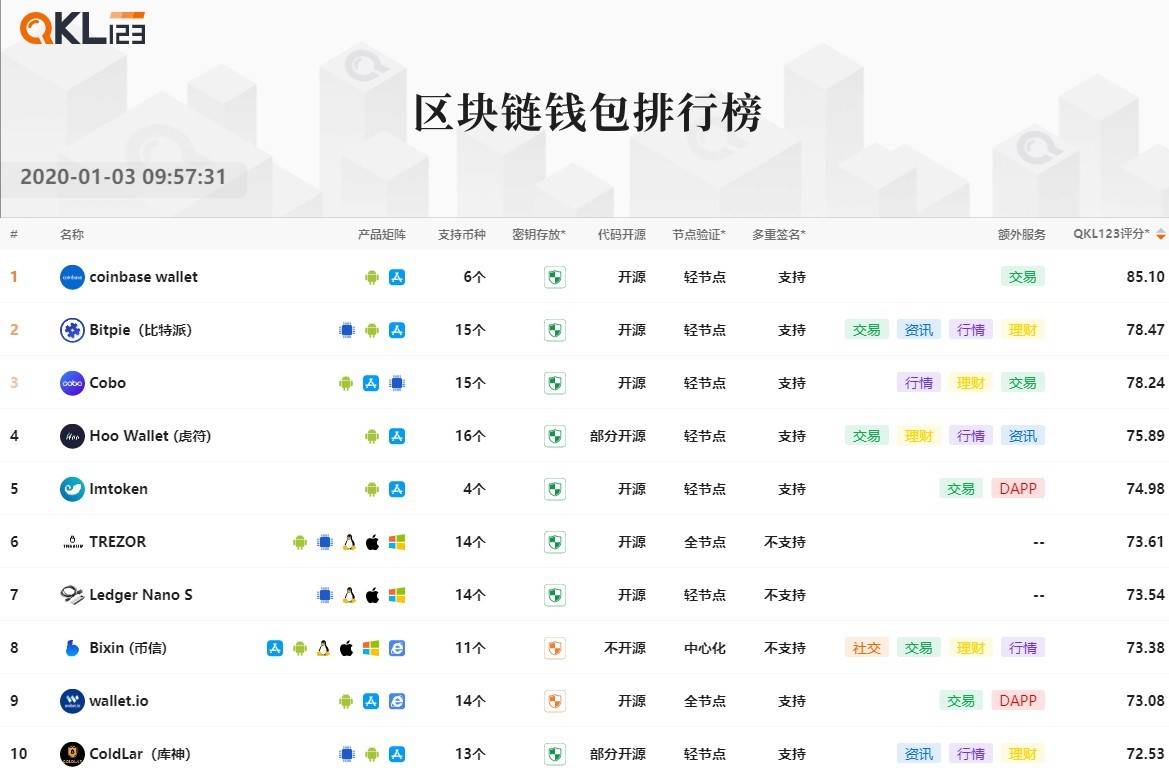The image size is (1169, 778).
Task: Click the wallet.io logo icon
Action: (x=72, y=700)
